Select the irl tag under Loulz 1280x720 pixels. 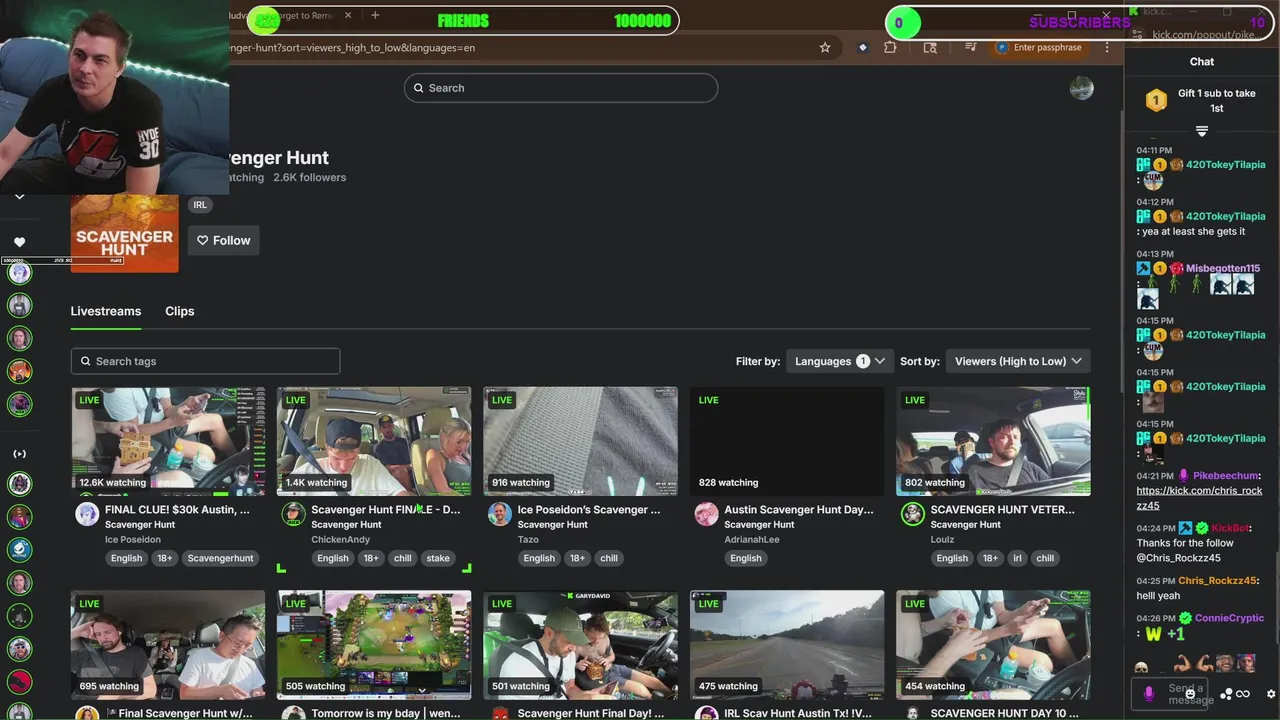coord(1017,558)
